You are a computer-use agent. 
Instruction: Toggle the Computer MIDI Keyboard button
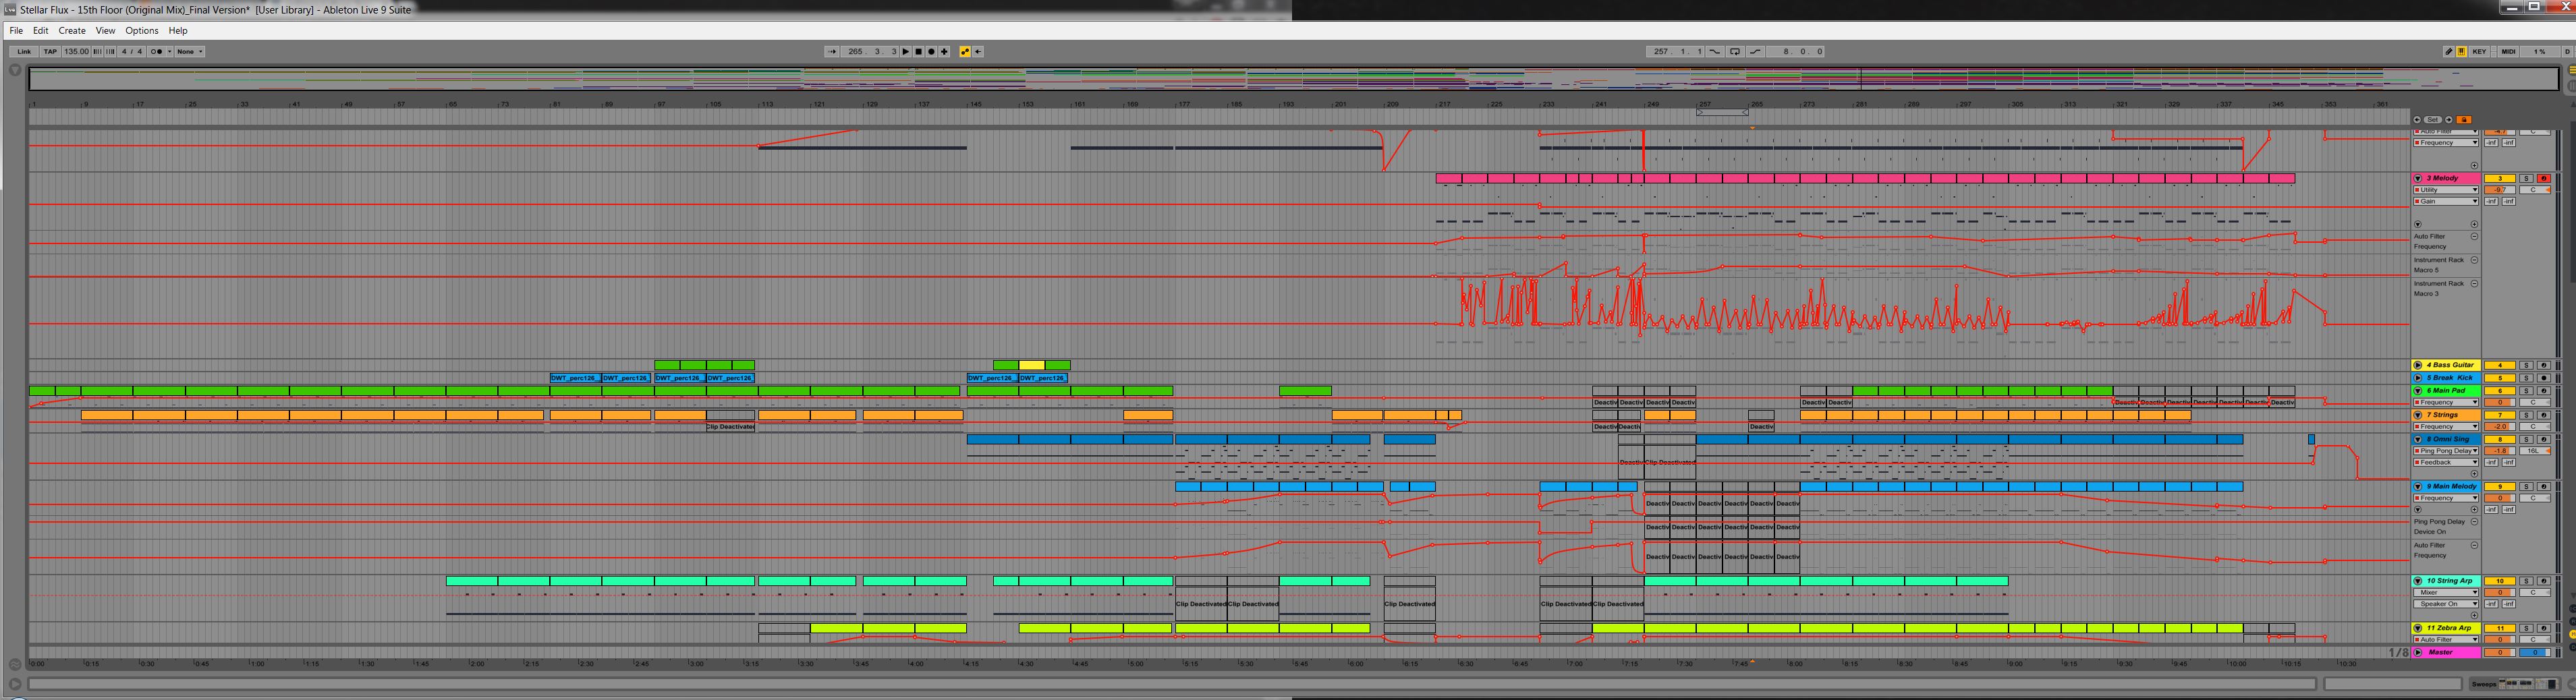click(x=2461, y=52)
